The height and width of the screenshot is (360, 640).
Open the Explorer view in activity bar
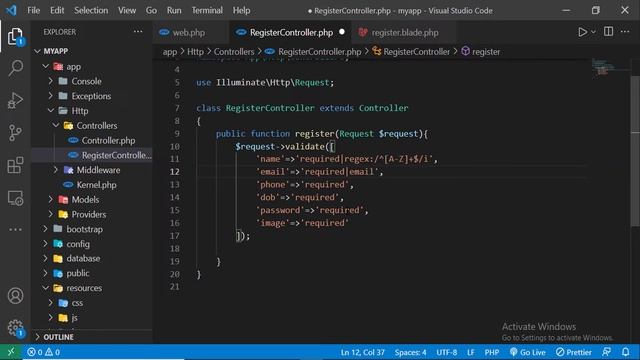click(16, 37)
